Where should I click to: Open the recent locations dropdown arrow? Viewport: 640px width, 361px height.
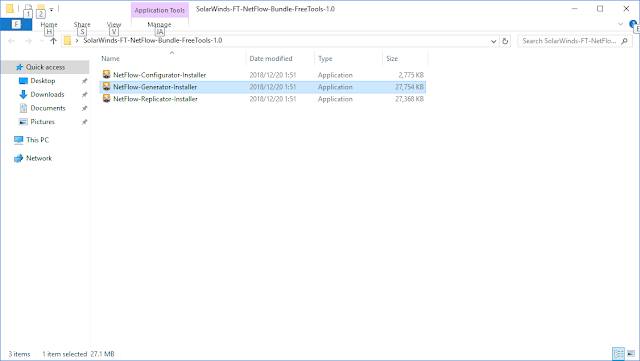click(x=41, y=41)
